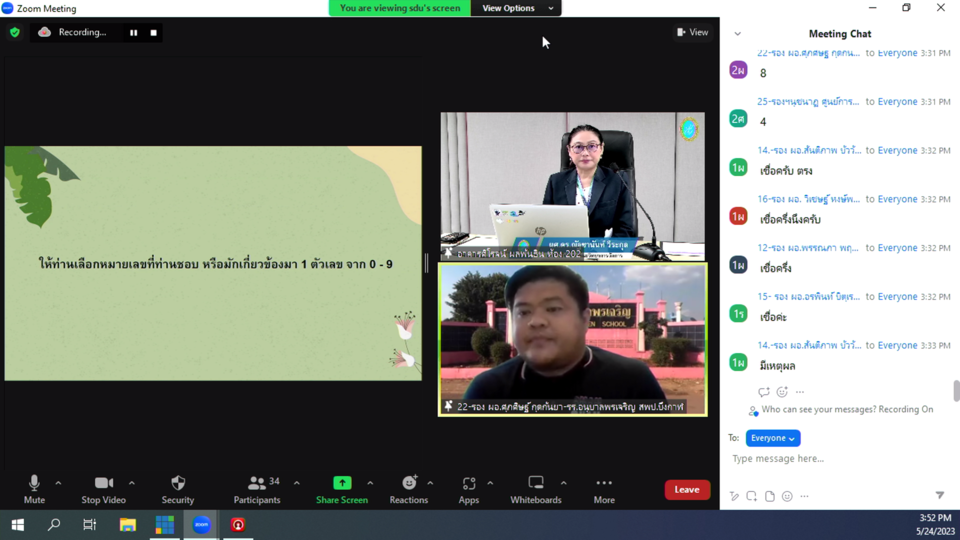The image size is (960, 540).
Task: Click the send message arrow in chat
Action: (939, 496)
